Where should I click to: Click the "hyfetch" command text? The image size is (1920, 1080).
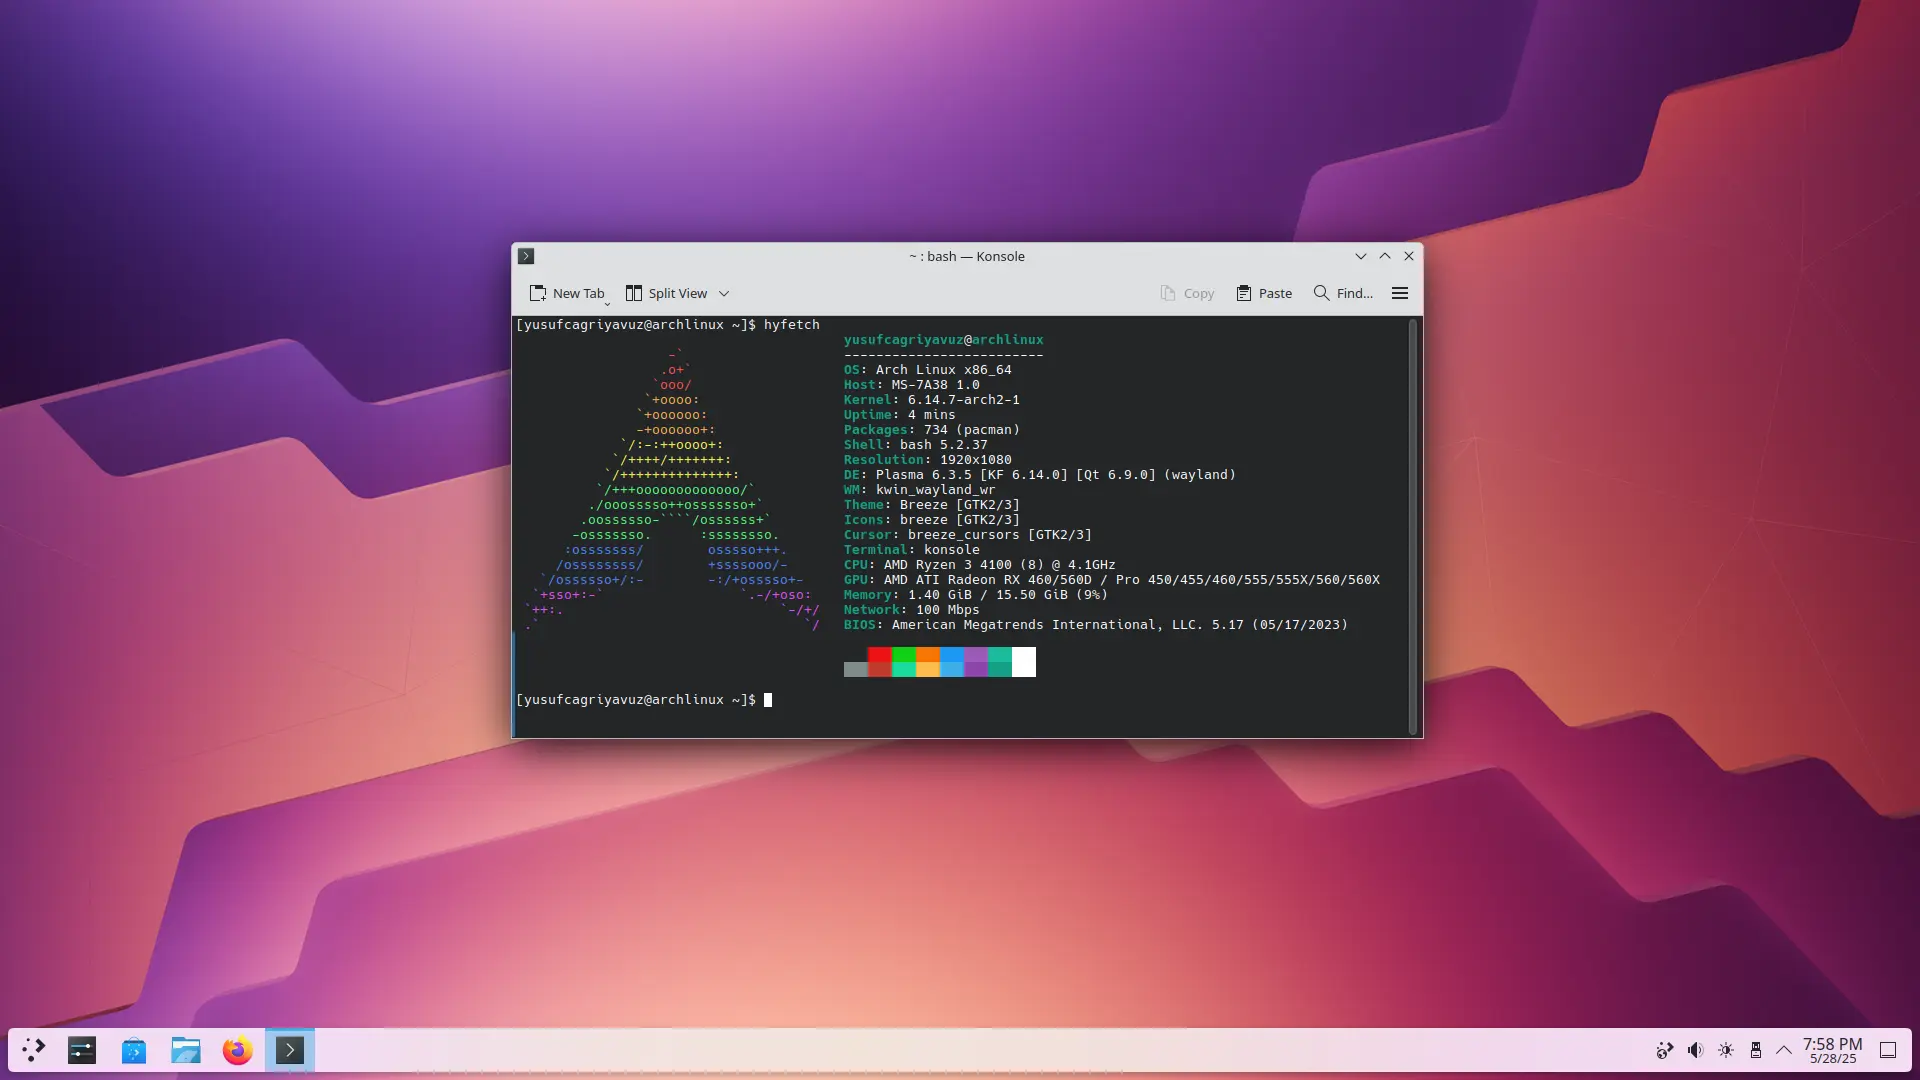(x=792, y=325)
